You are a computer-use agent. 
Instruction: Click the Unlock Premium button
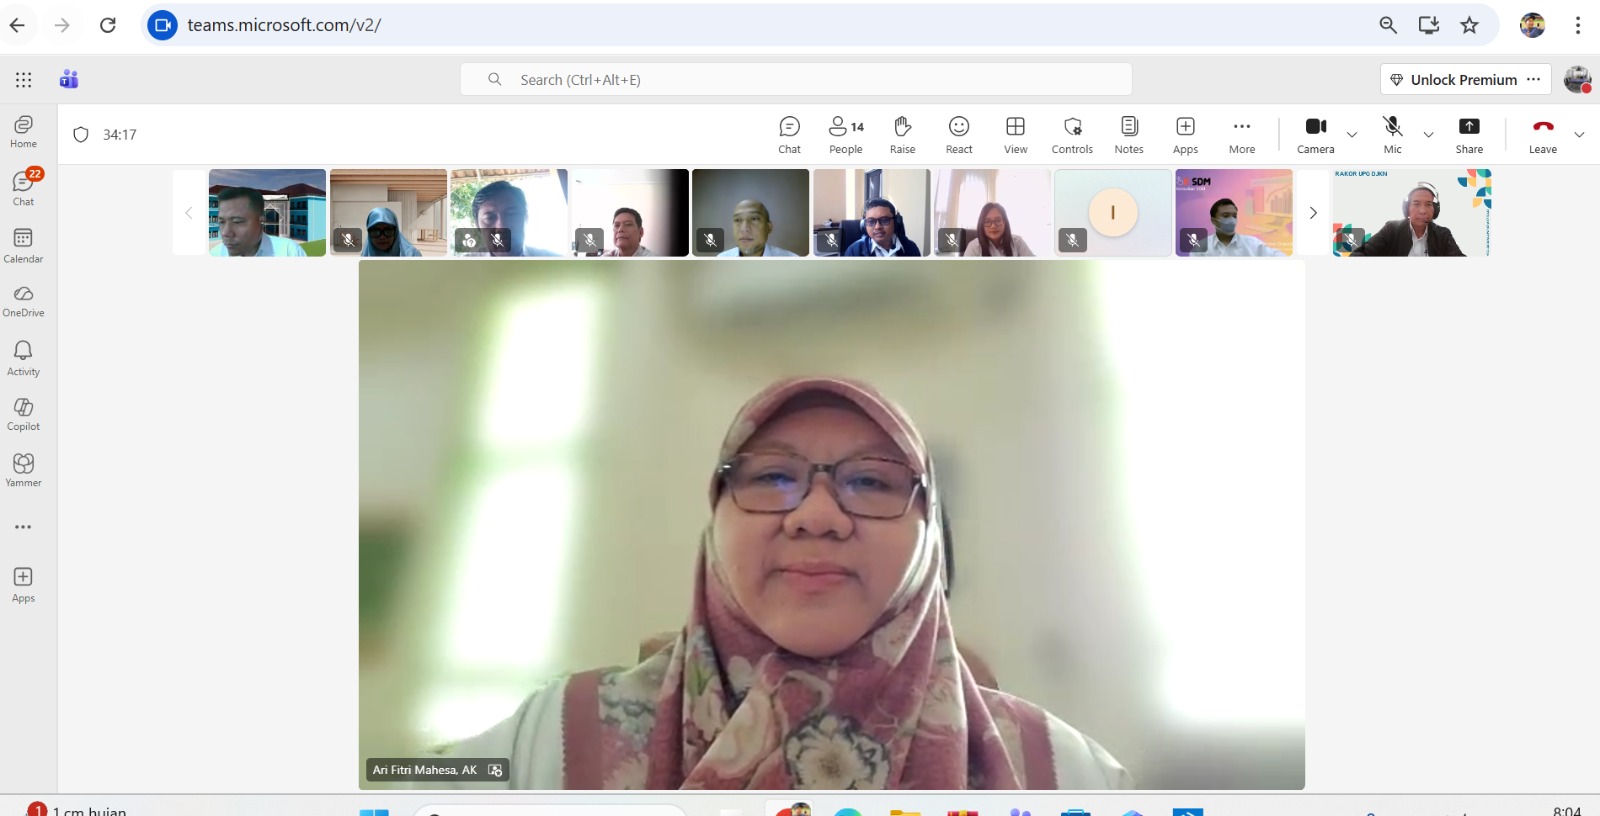click(1453, 80)
